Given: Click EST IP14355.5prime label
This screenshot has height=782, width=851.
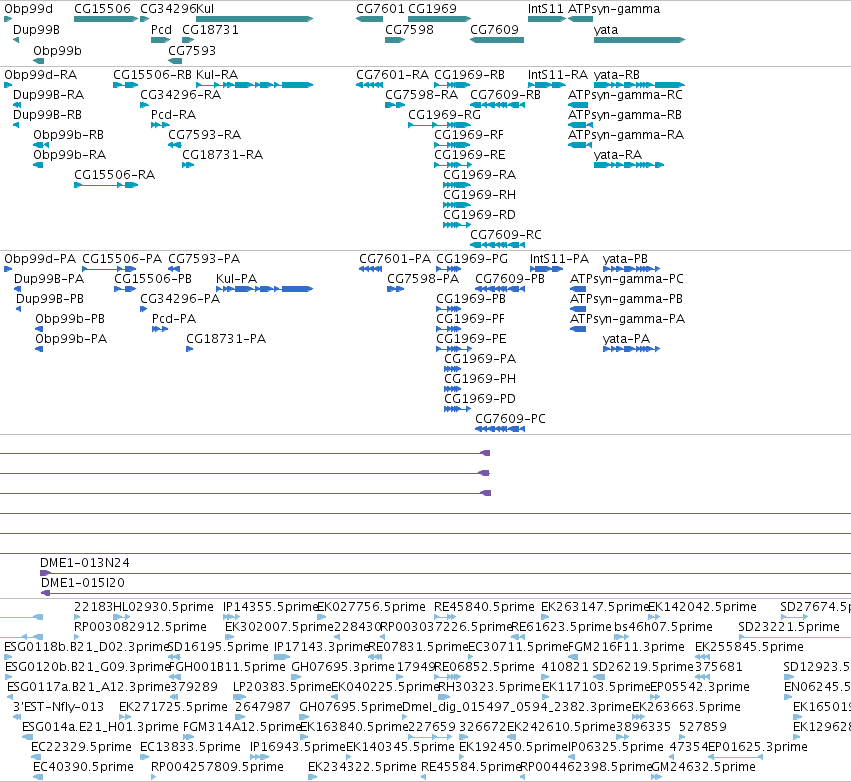Looking at the screenshot, I should [x=270, y=607].
